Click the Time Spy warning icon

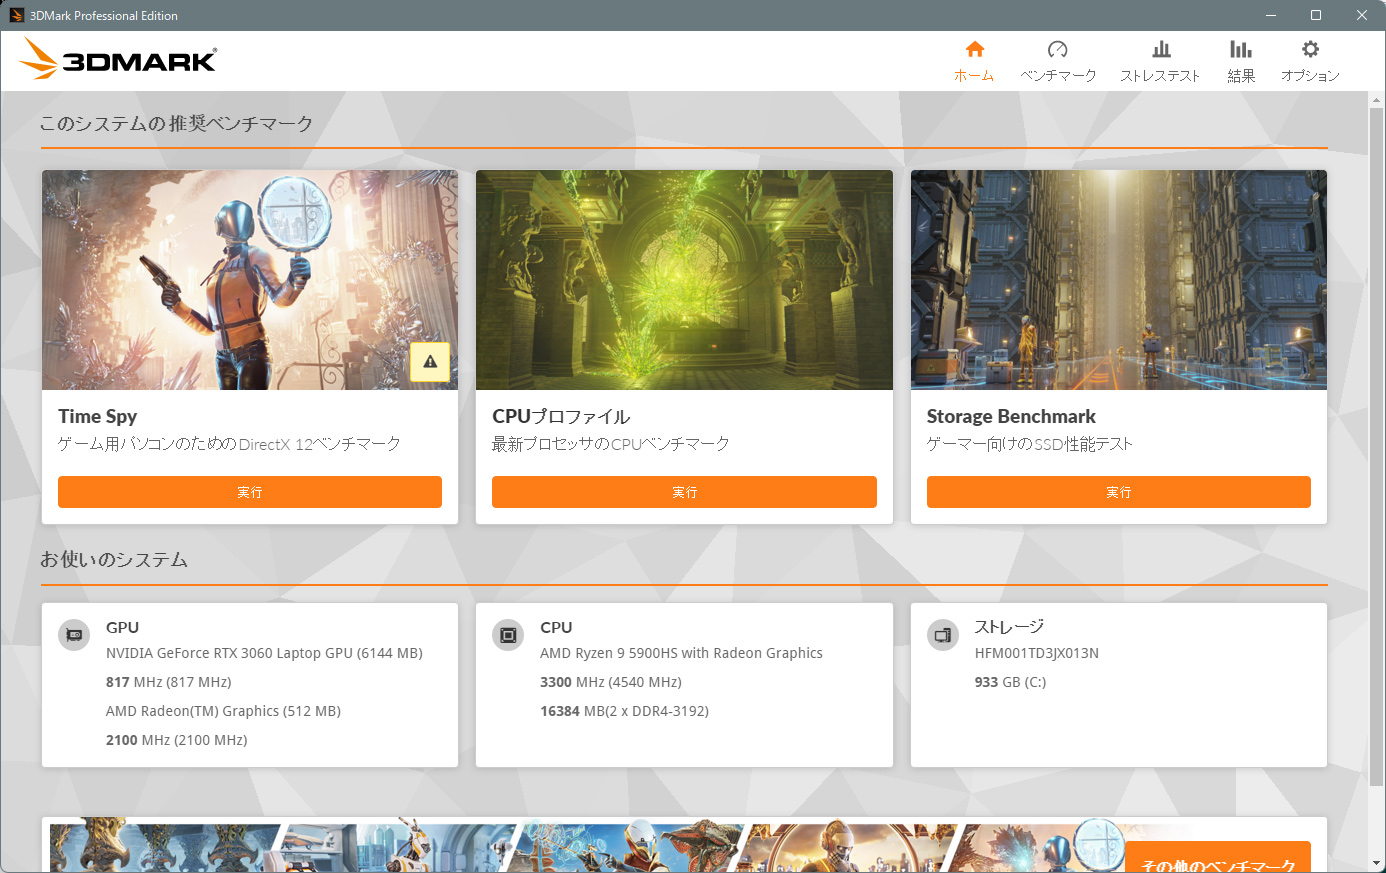tap(430, 362)
